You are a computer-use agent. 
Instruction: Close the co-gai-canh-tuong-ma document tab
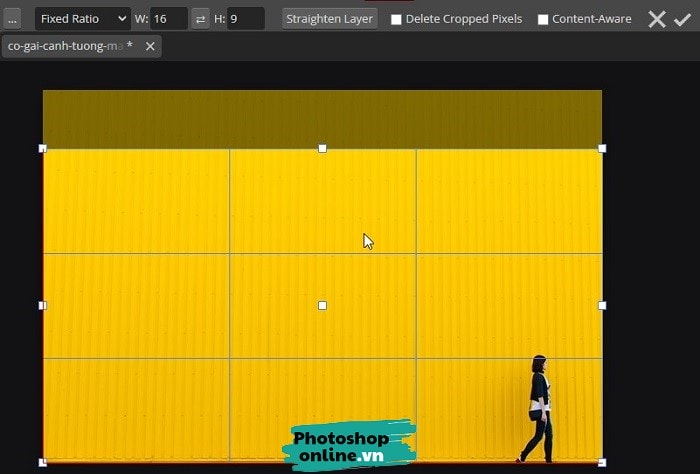point(150,46)
